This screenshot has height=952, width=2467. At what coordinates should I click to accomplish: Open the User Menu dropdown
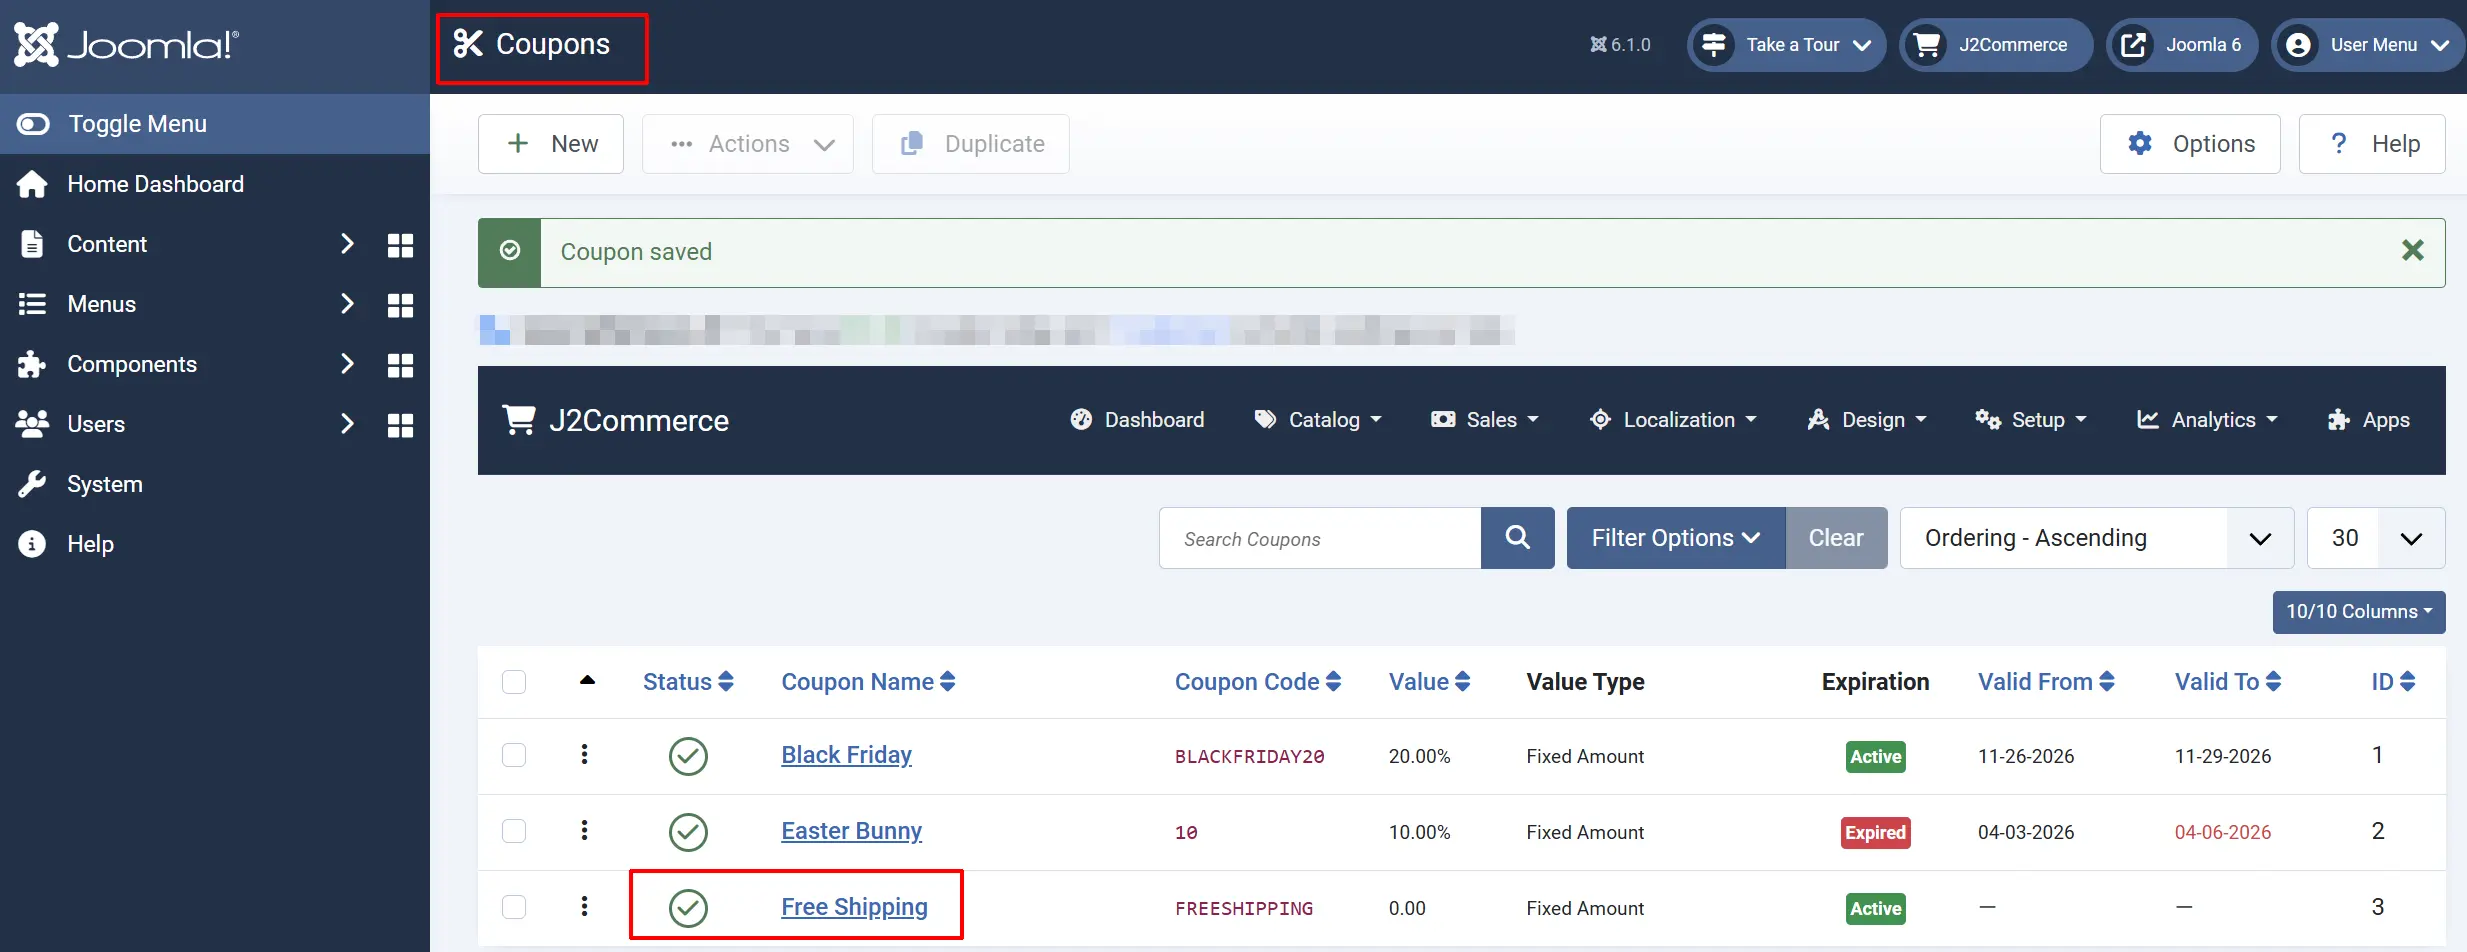pos(2368,45)
